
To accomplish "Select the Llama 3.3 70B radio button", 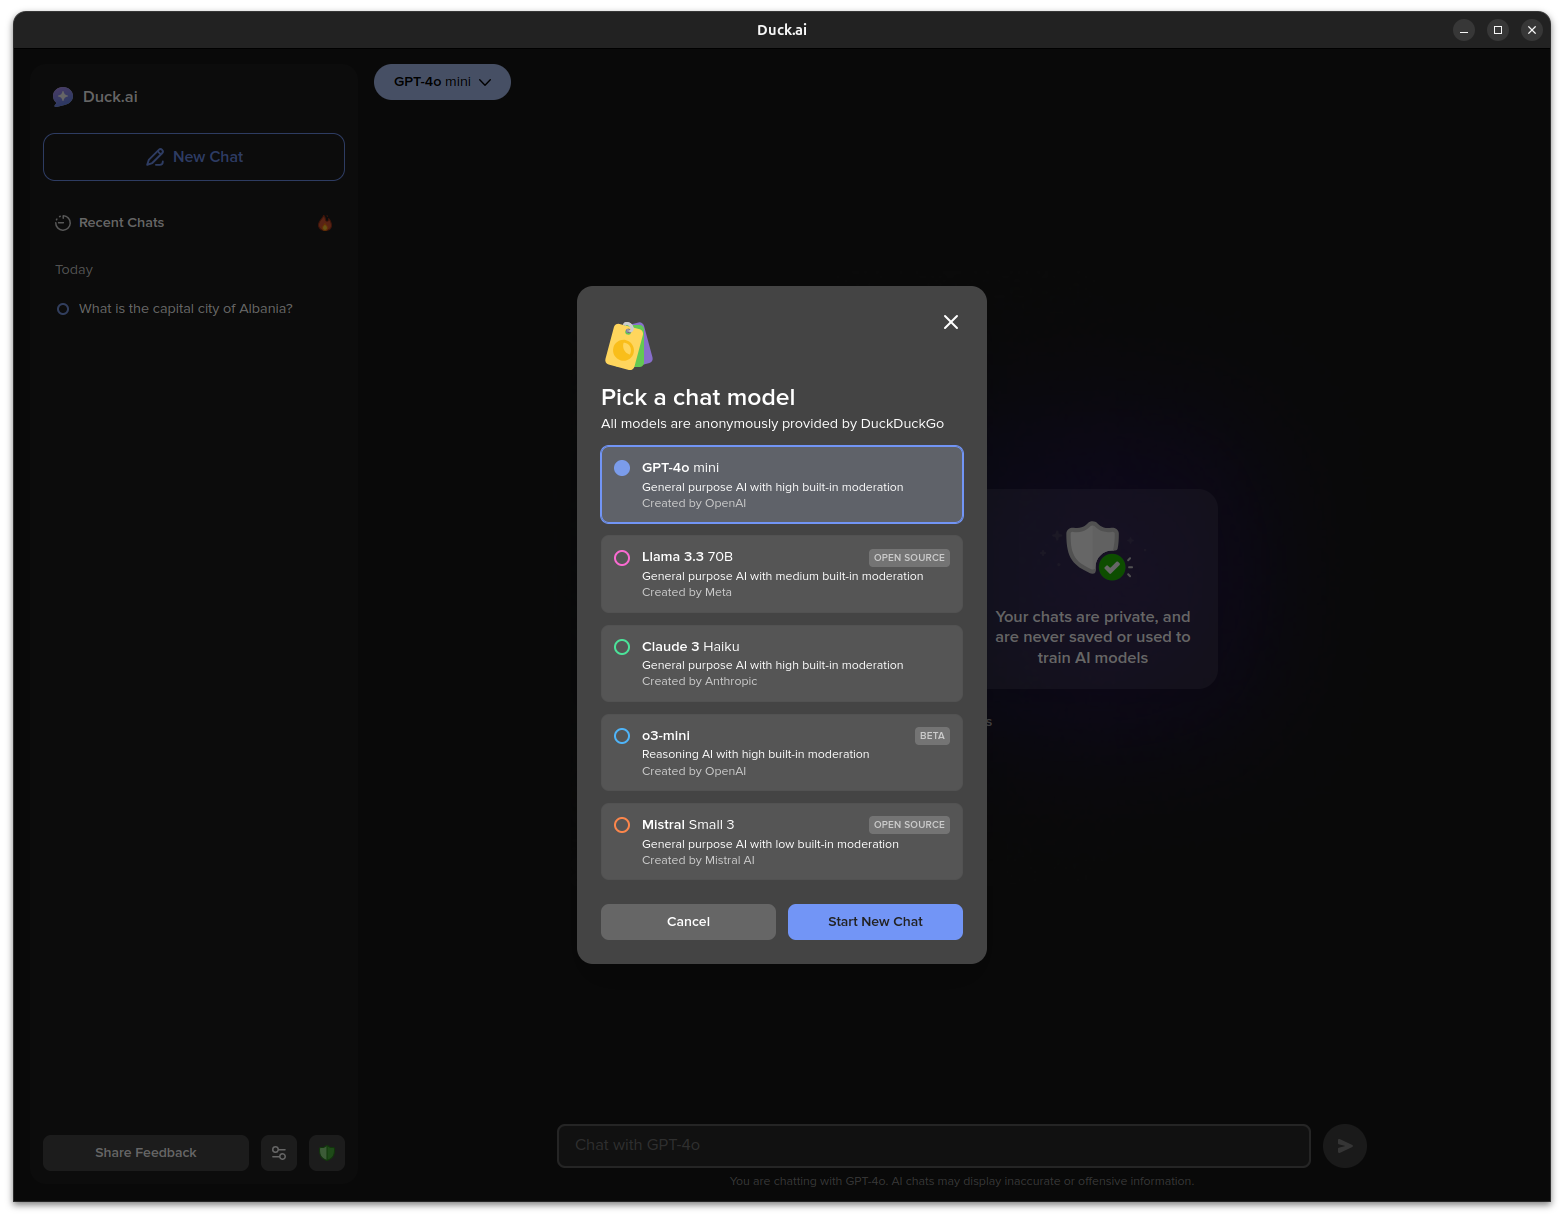I will pyautogui.click(x=622, y=558).
